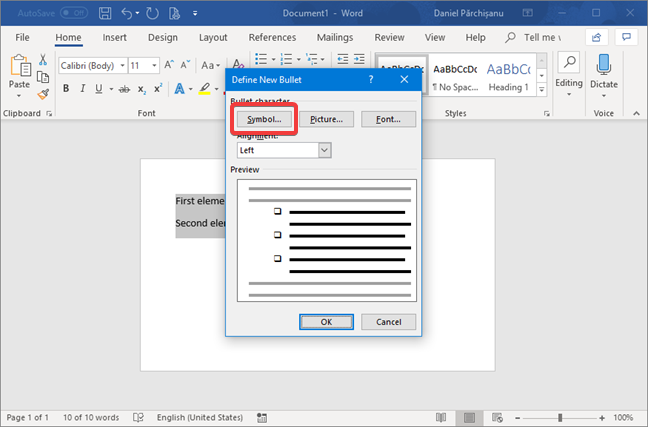The image size is (648, 427).
Task: Toggle Bold formatting
Action: [x=66, y=88]
